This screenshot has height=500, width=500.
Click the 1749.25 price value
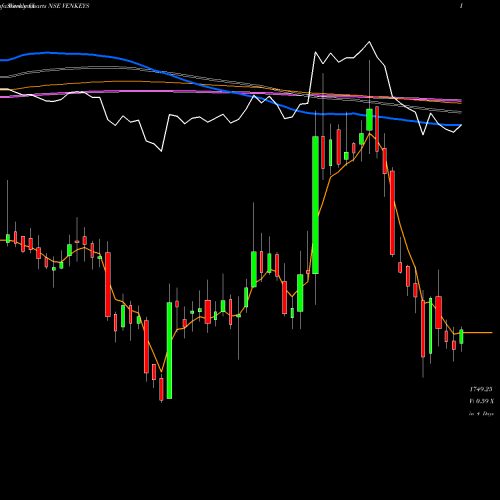(x=480, y=389)
